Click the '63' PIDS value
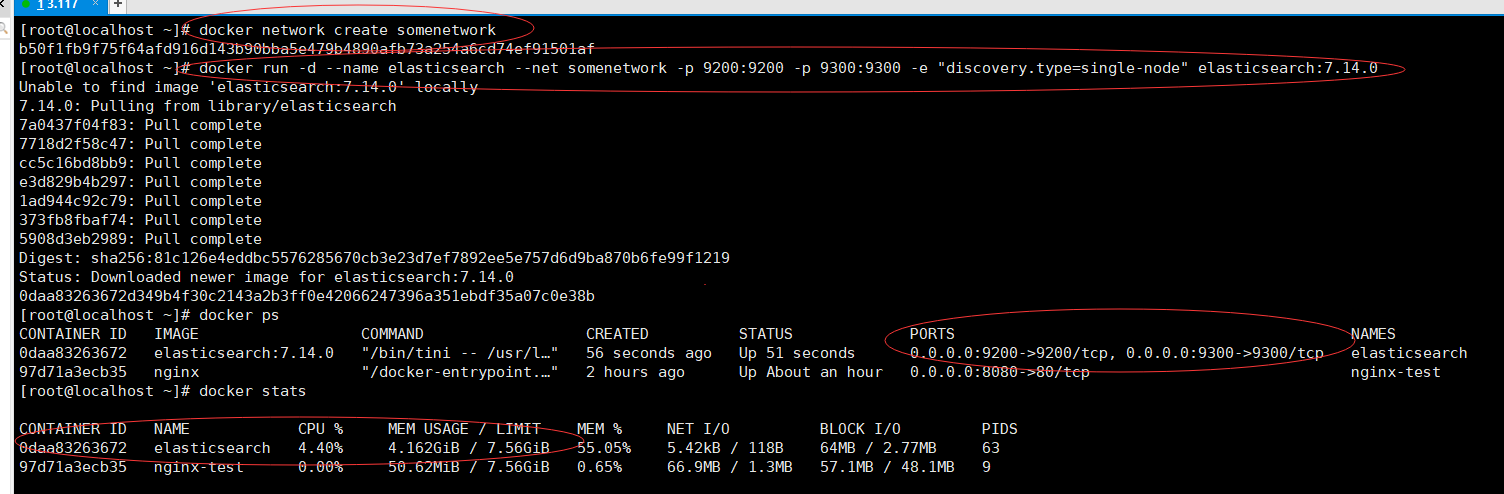1504x494 pixels. click(991, 448)
